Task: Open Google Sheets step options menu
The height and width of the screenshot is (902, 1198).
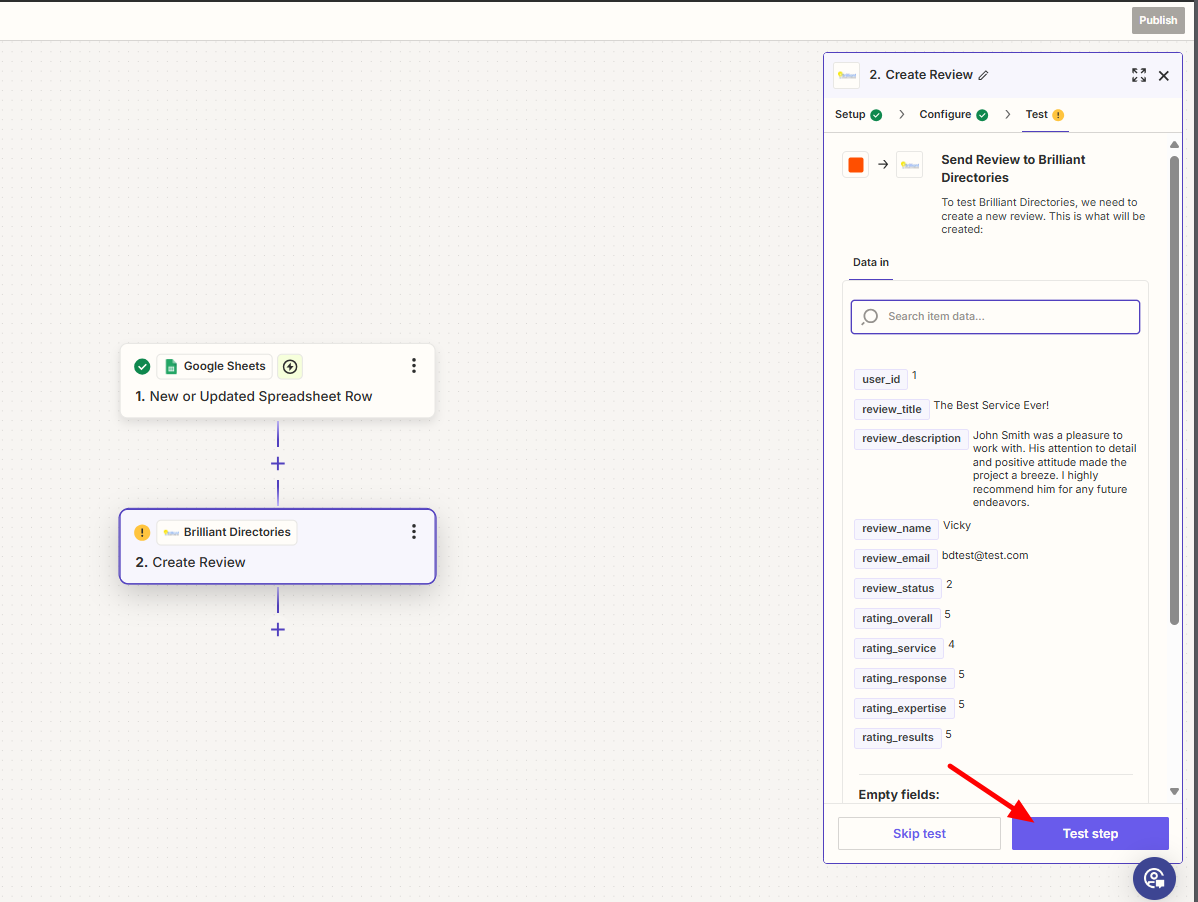Action: (x=413, y=366)
